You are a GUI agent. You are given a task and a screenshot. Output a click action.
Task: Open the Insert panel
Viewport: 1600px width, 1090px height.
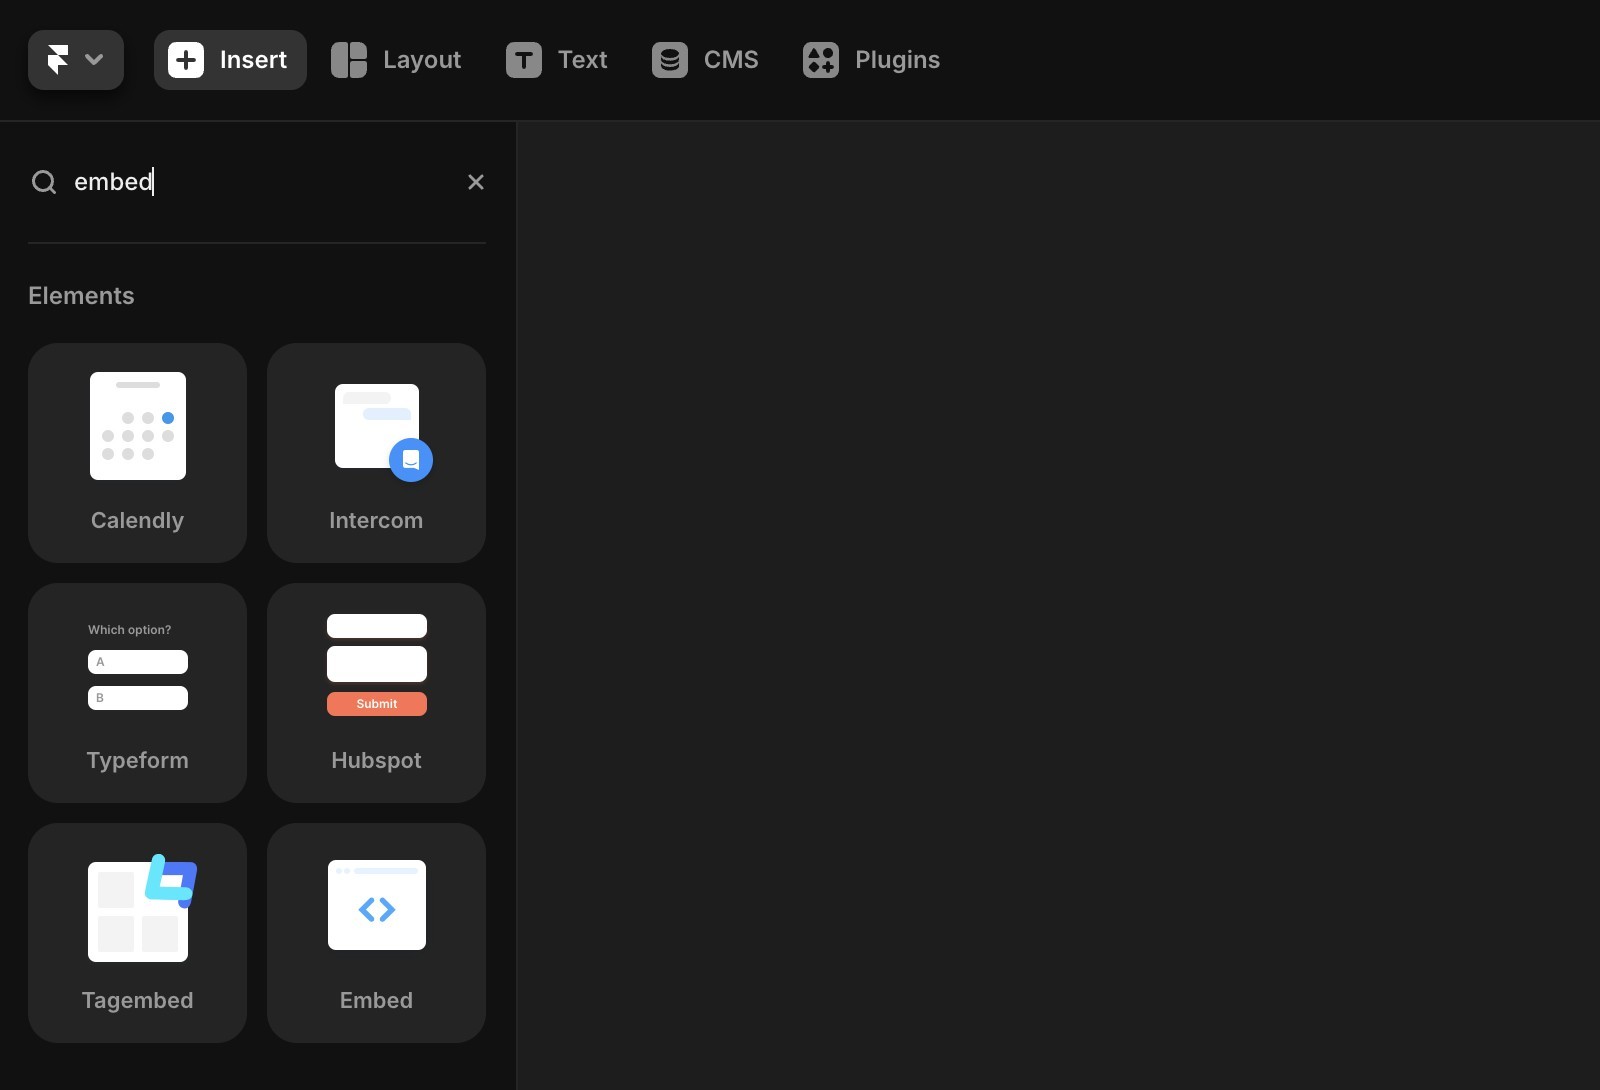coord(229,60)
